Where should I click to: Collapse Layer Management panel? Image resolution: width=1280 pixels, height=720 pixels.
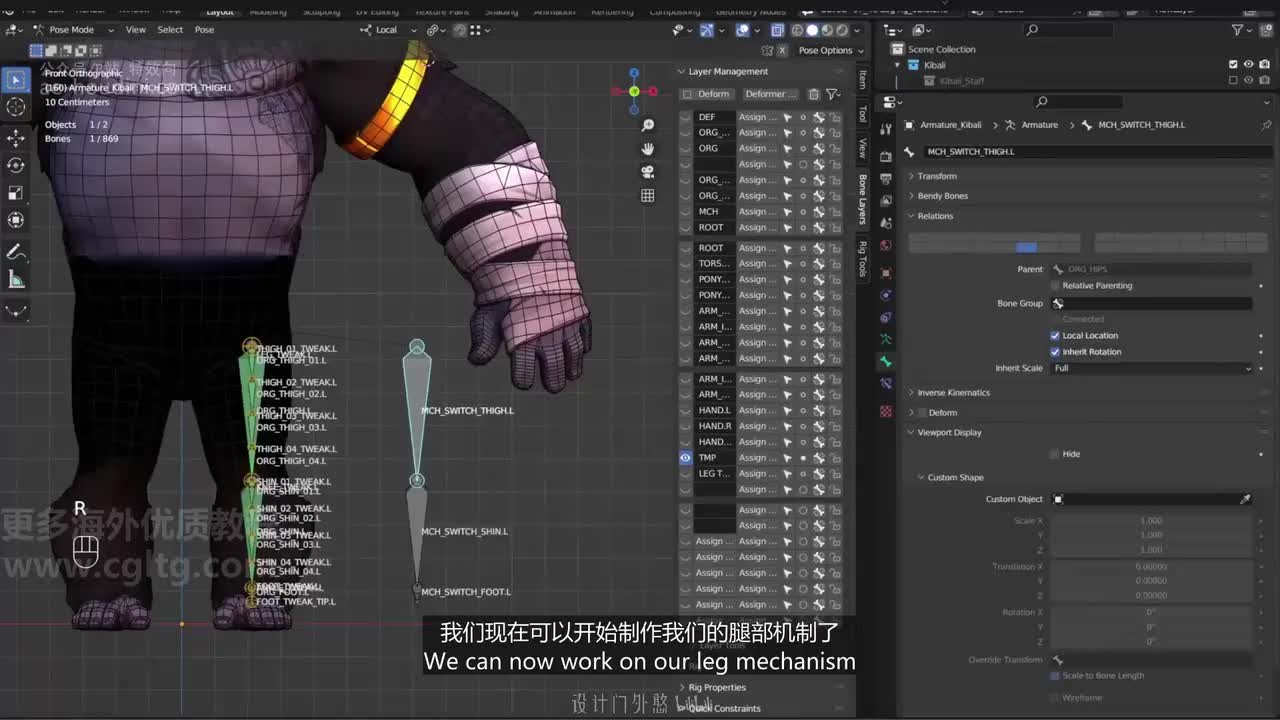click(728, 72)
